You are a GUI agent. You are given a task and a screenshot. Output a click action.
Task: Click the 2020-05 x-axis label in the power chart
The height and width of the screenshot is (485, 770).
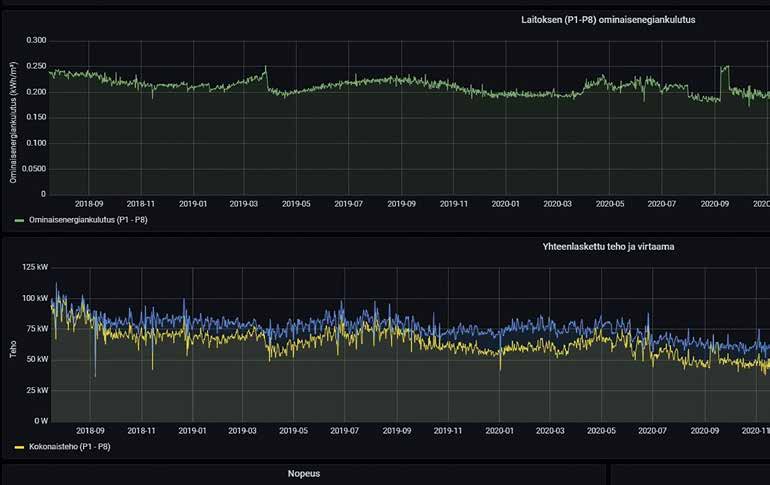click(x=601, y=431)
